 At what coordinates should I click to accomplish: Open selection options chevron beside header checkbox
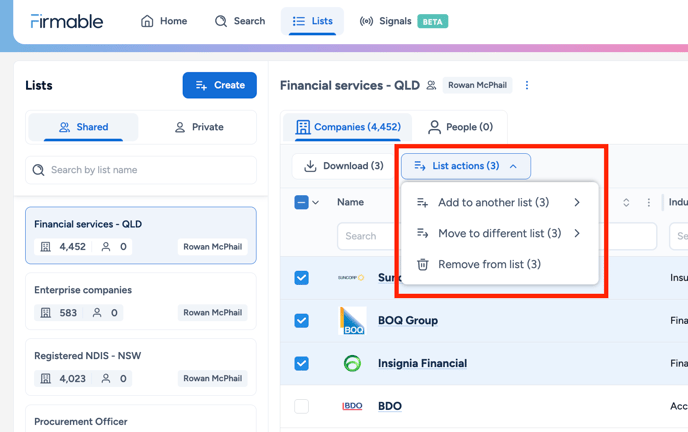(x=315, y=203)
